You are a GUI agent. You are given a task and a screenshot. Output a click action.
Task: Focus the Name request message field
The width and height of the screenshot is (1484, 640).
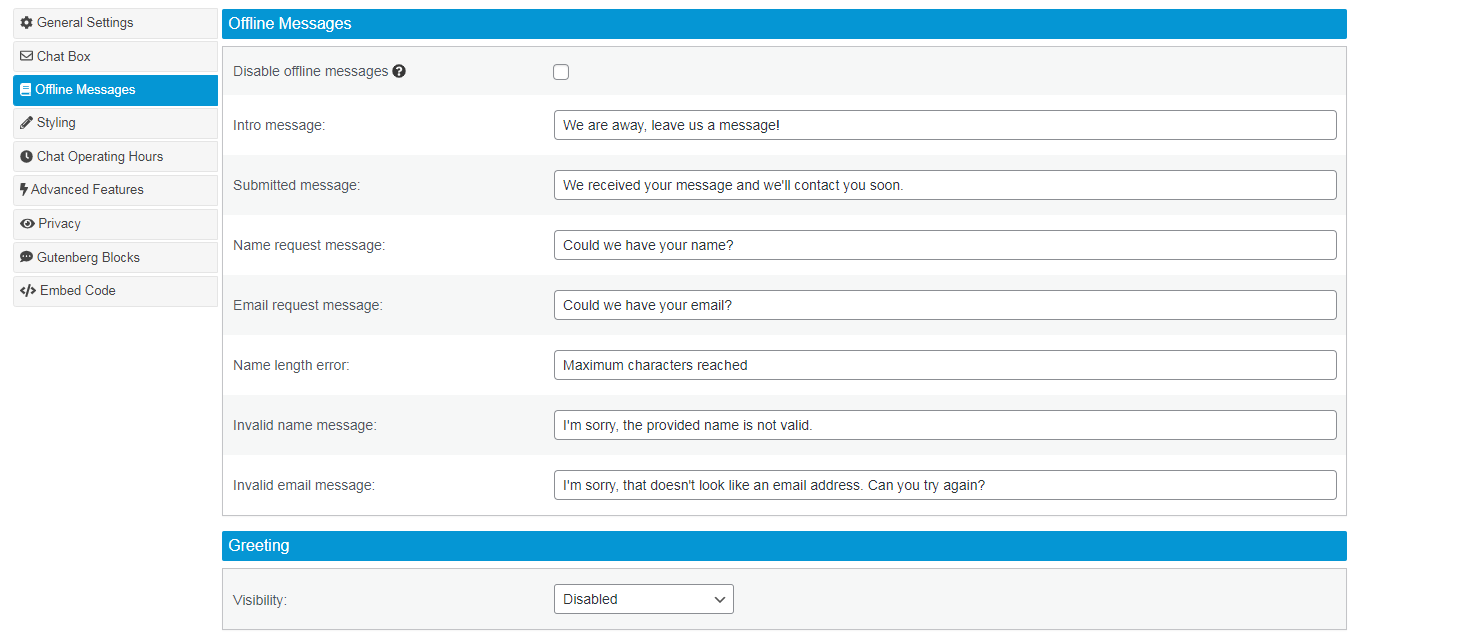pos(944,245)
